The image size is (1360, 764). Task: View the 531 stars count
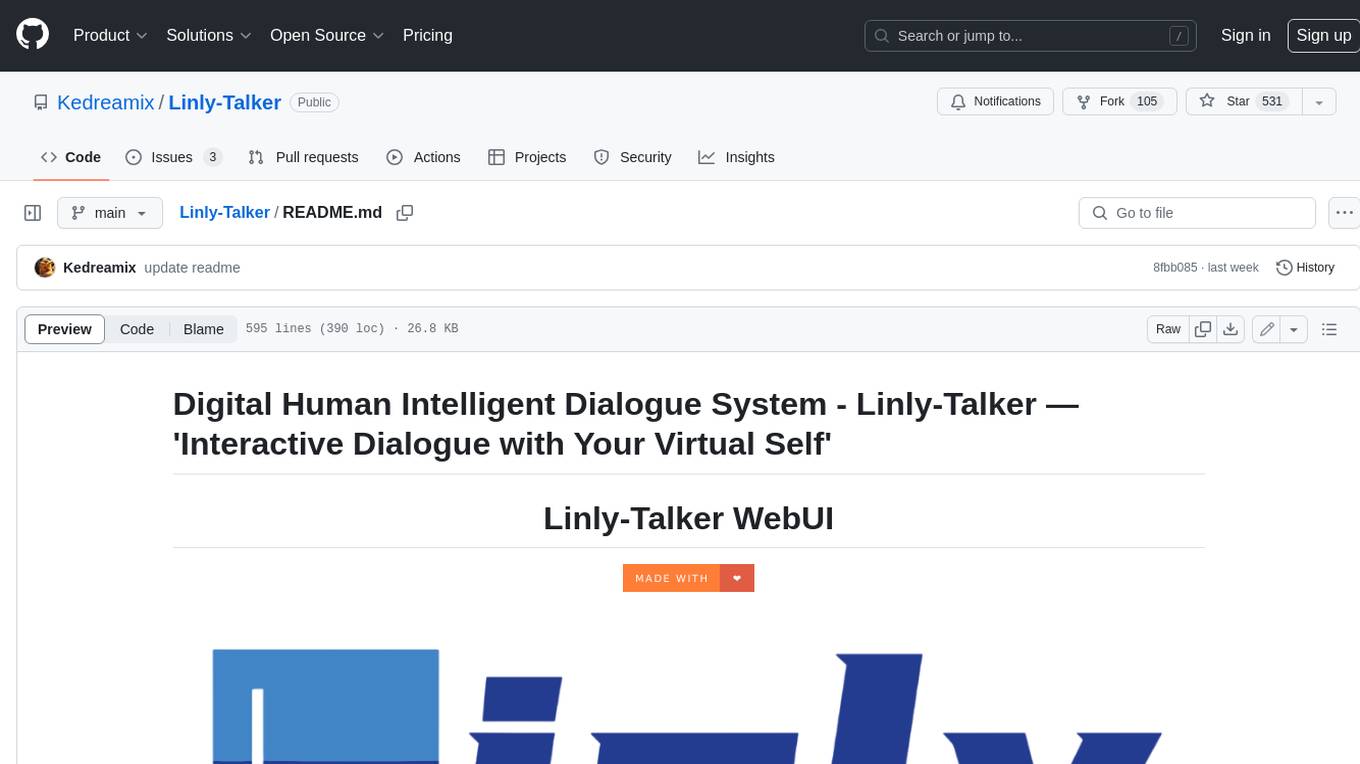click(x=1272, y=101)
